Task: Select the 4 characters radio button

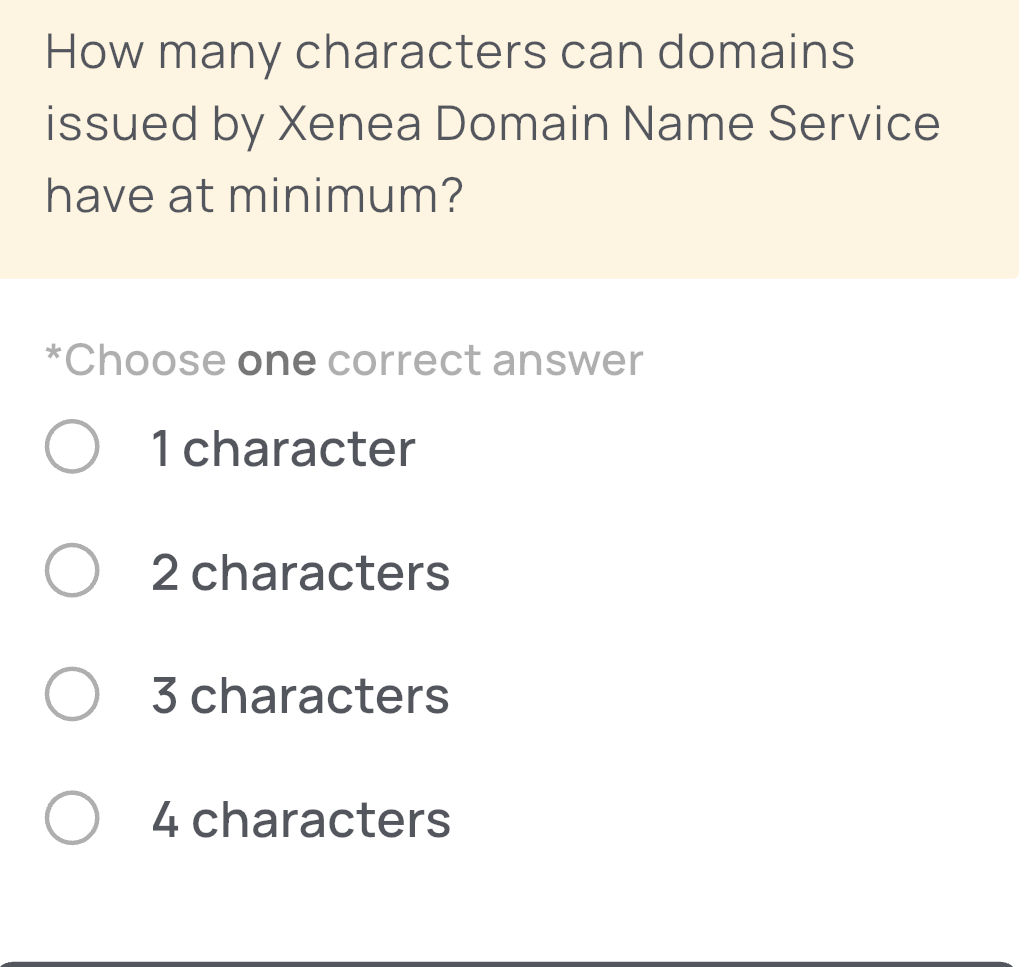Action: [70, 820]
